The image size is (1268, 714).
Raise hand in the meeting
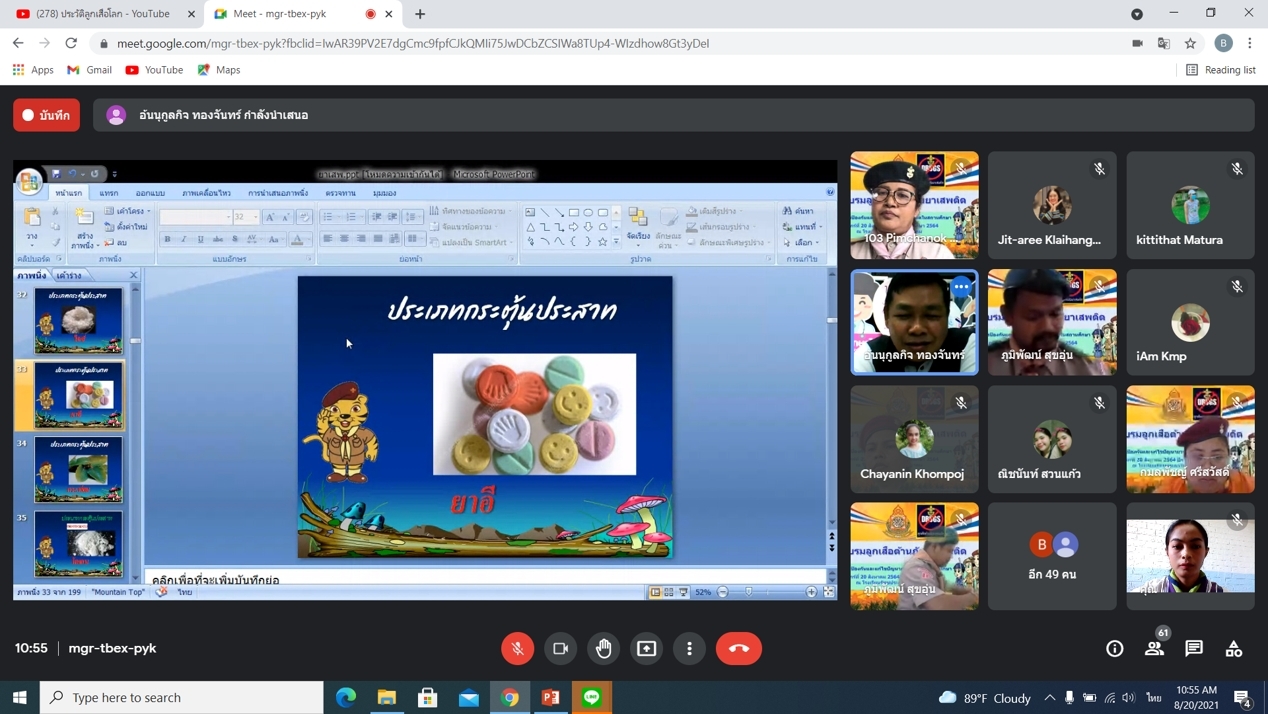coord(604,648)
